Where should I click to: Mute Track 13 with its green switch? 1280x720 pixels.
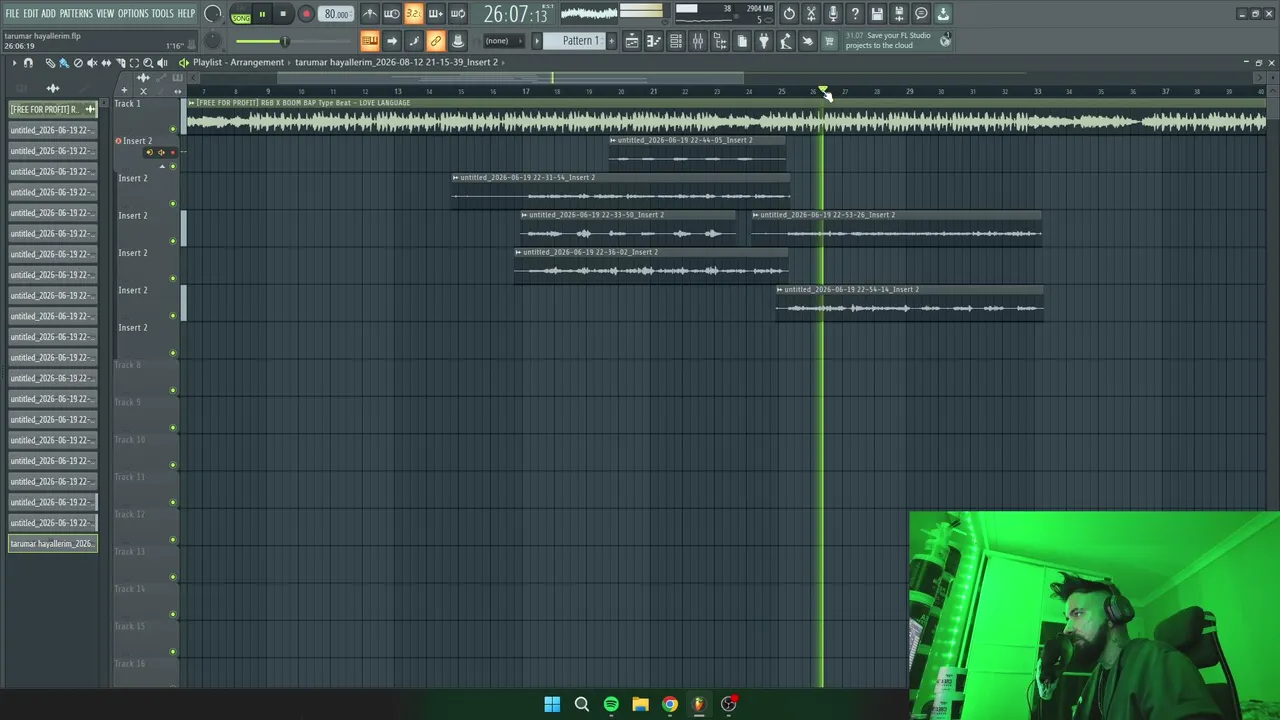[x=173, y=577]
